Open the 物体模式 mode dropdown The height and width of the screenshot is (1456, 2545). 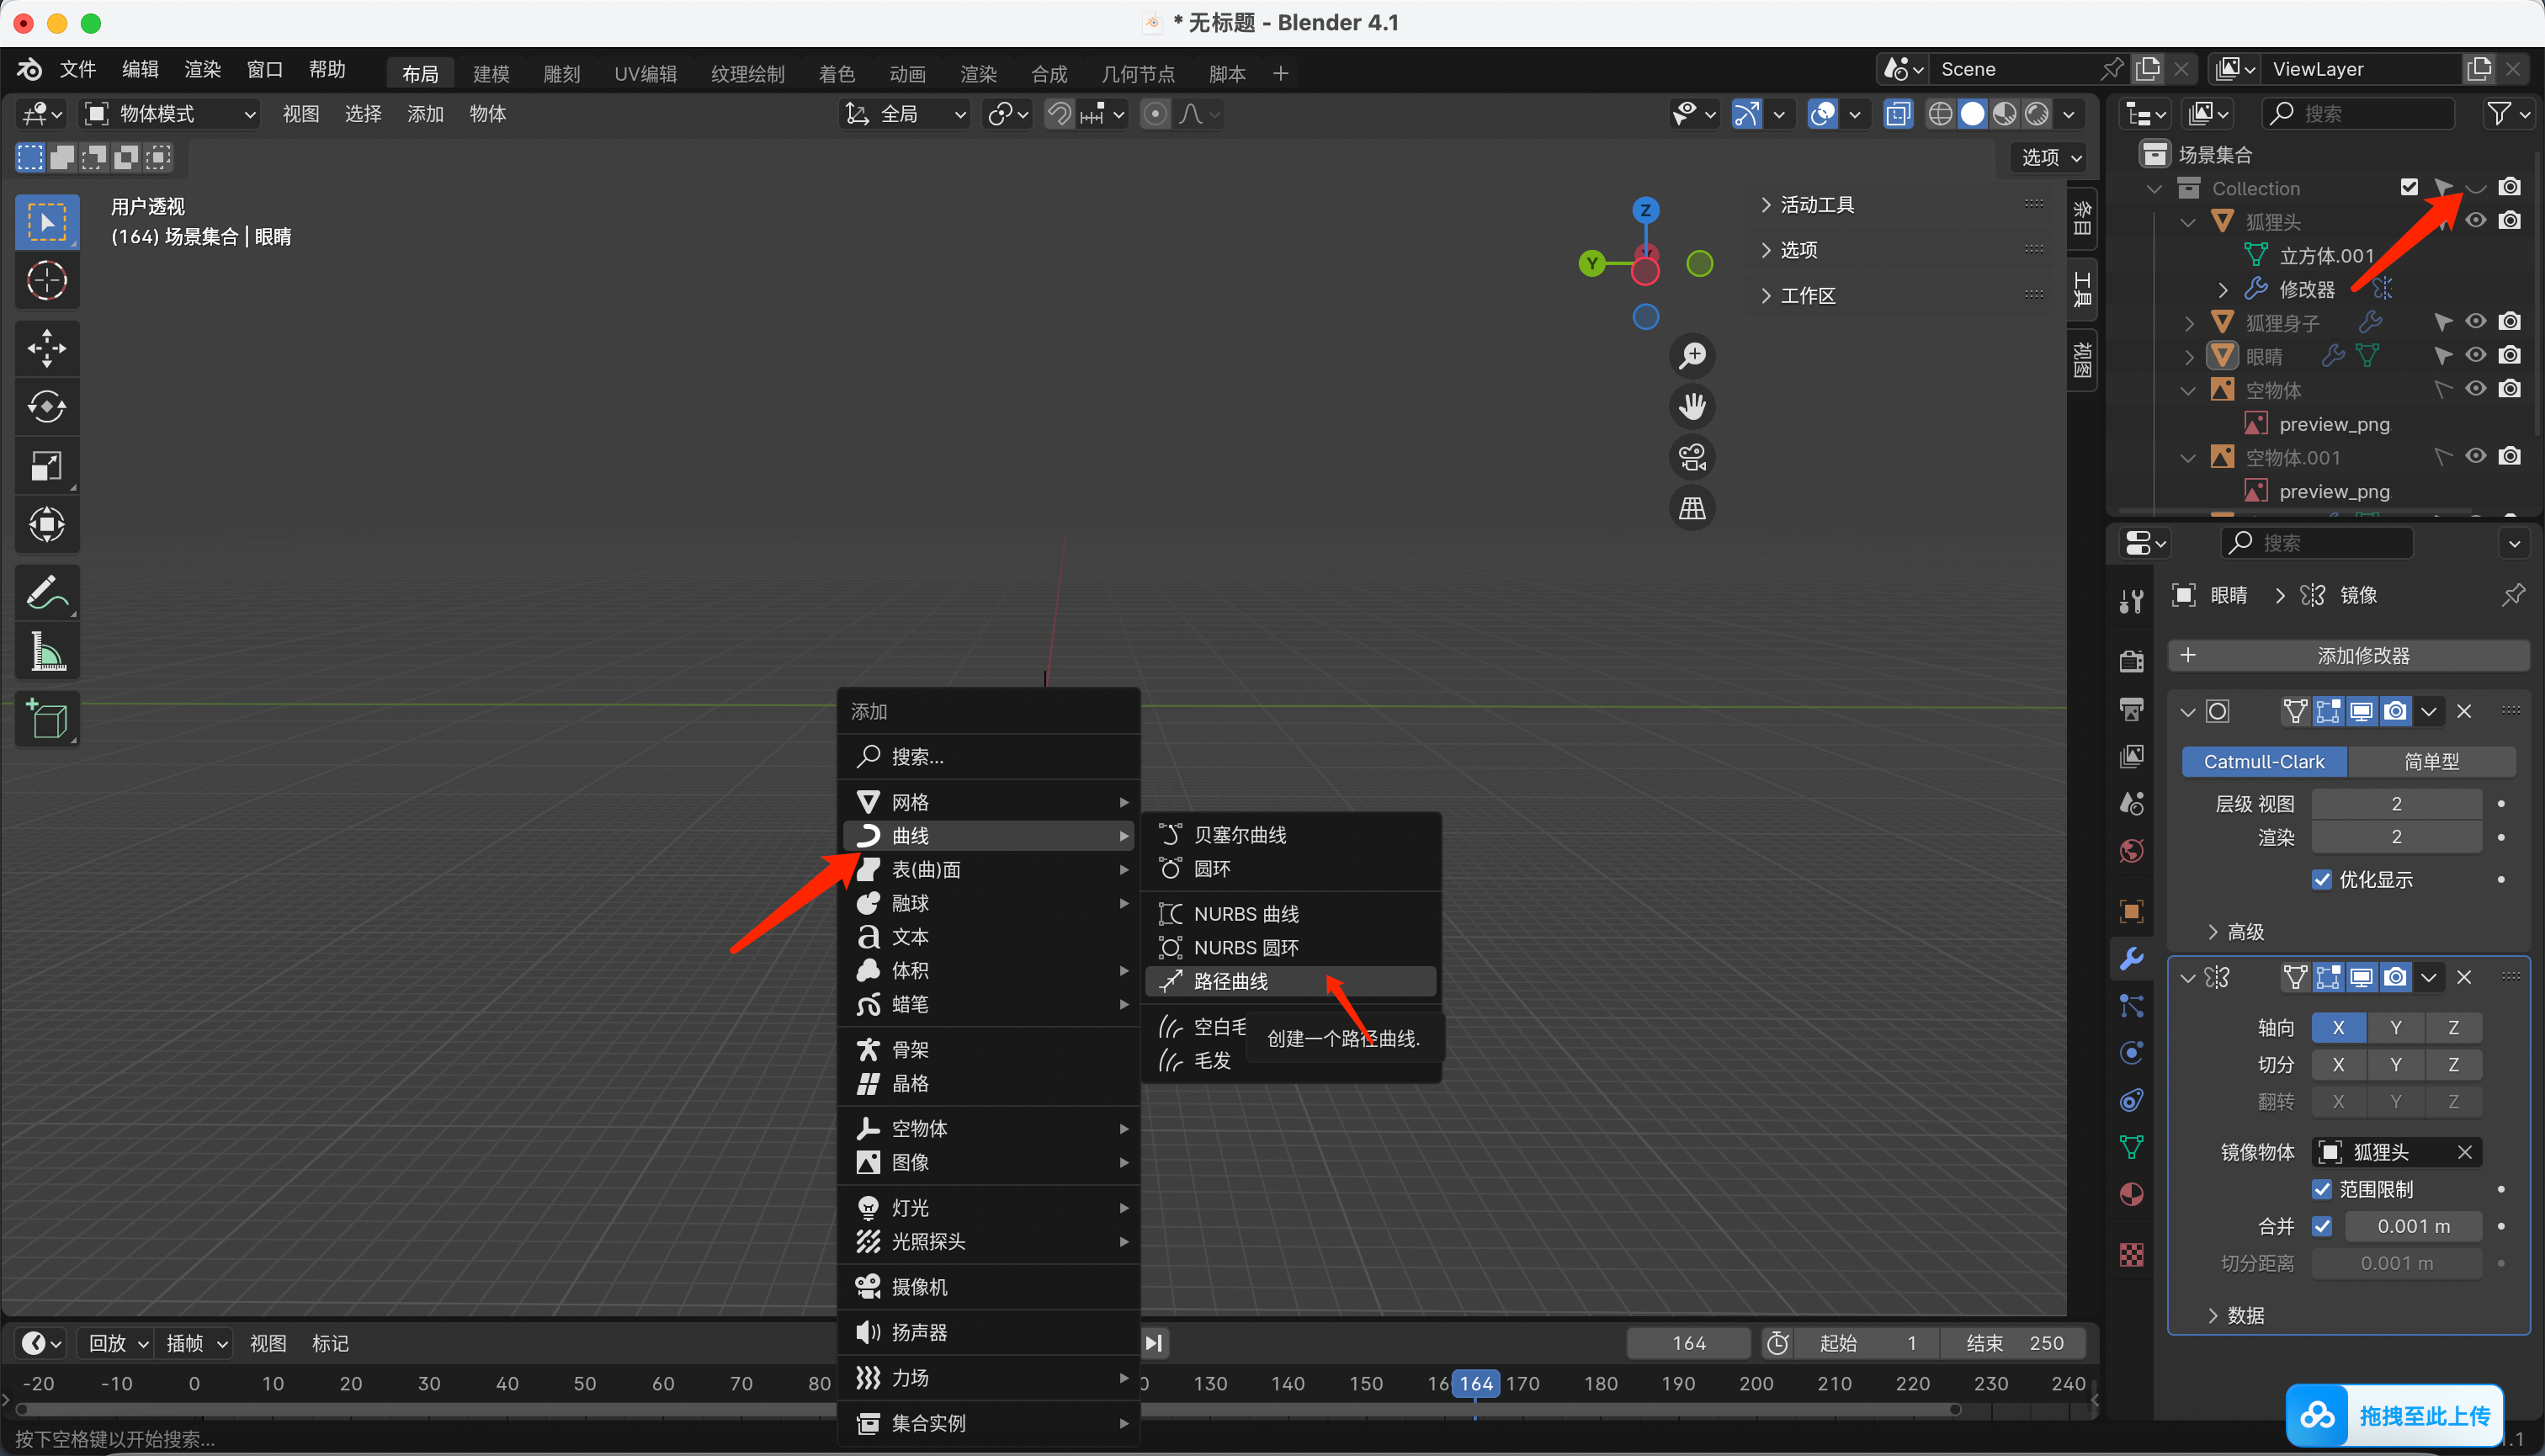170,114
